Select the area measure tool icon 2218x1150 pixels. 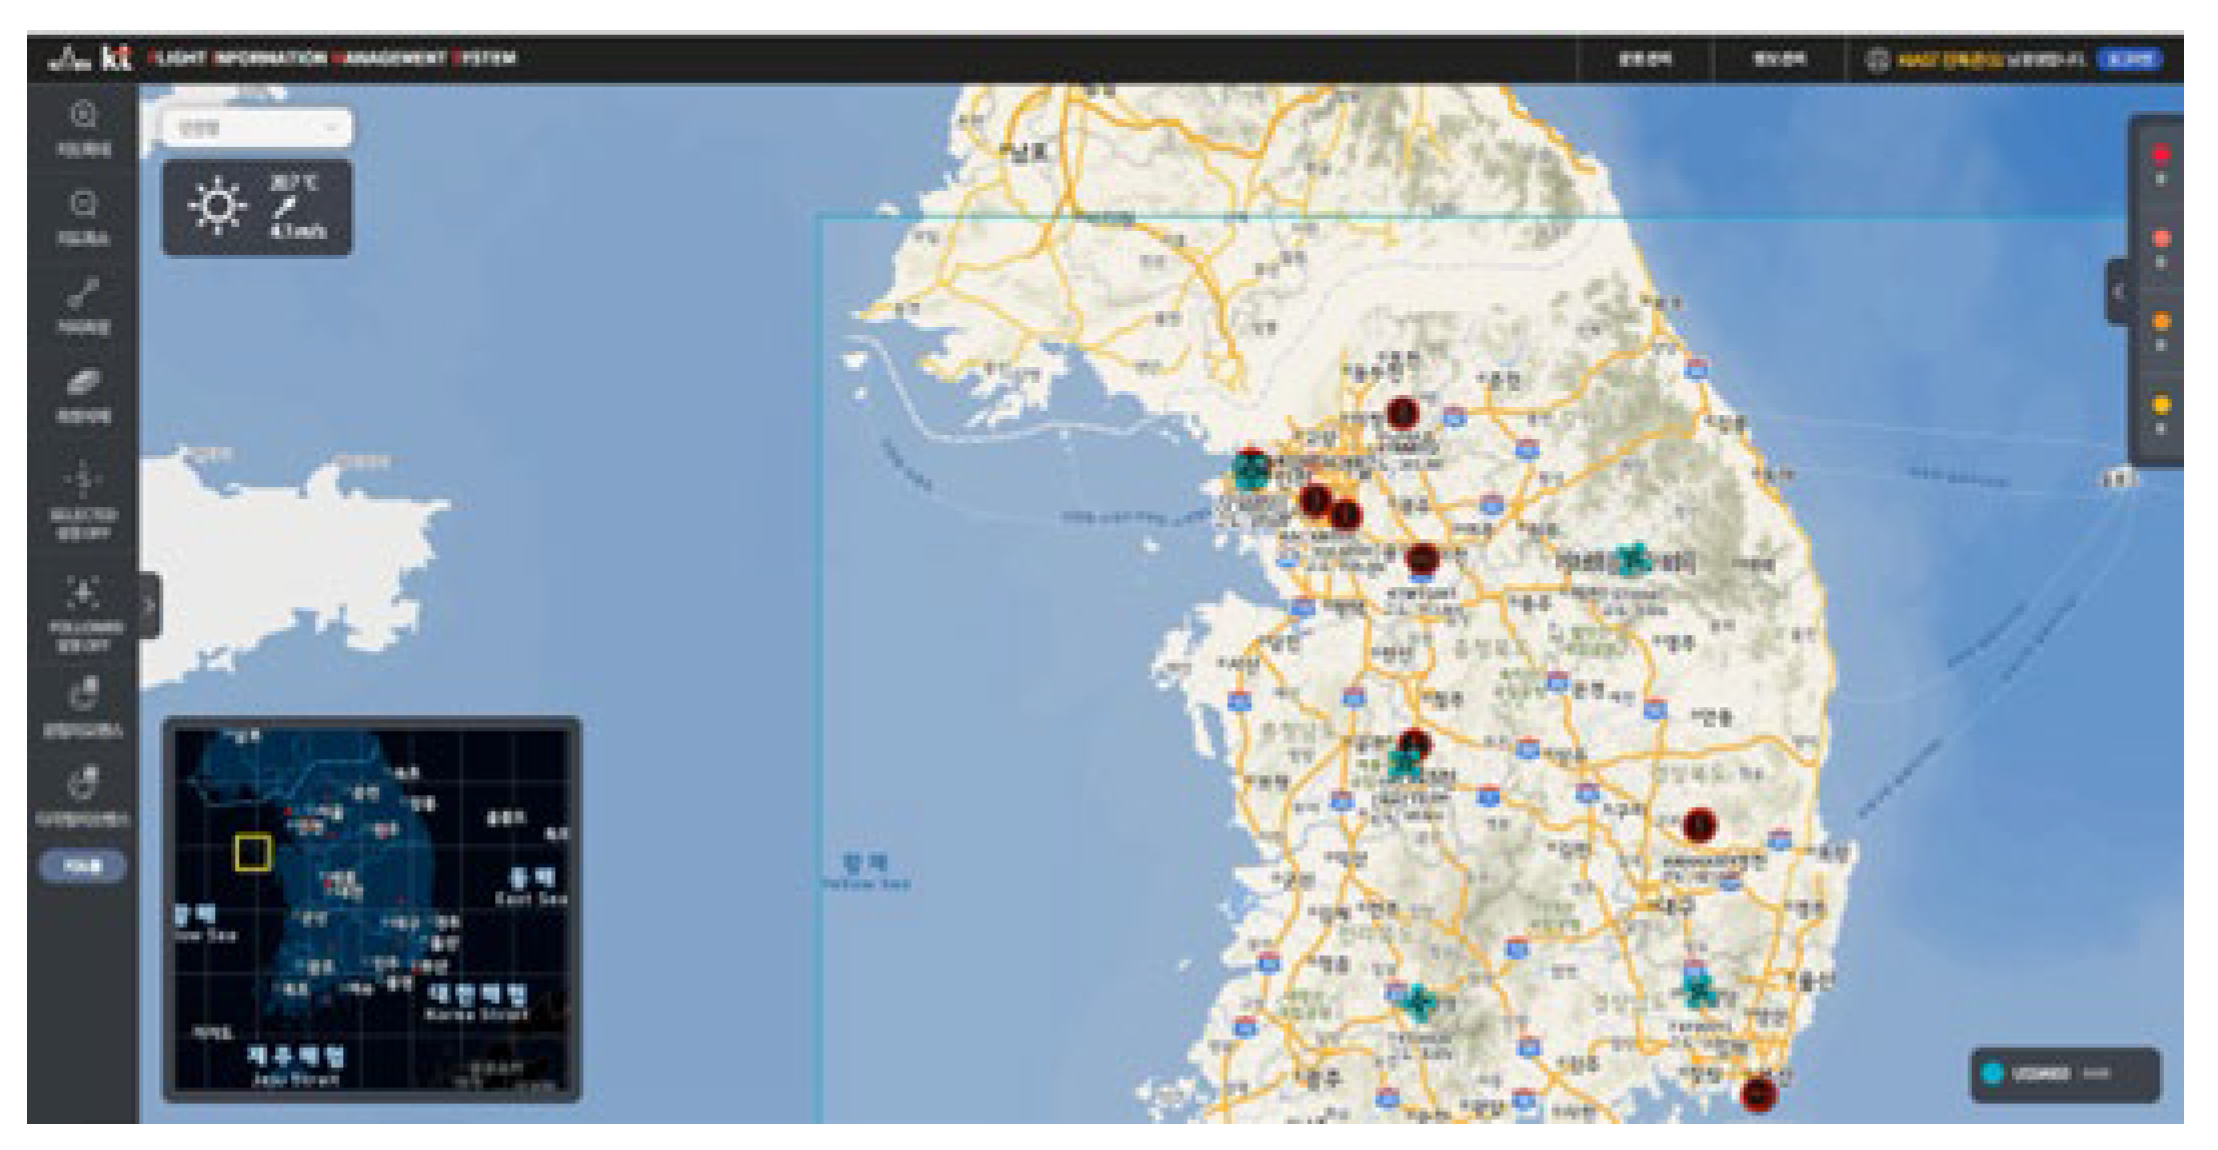83,383
